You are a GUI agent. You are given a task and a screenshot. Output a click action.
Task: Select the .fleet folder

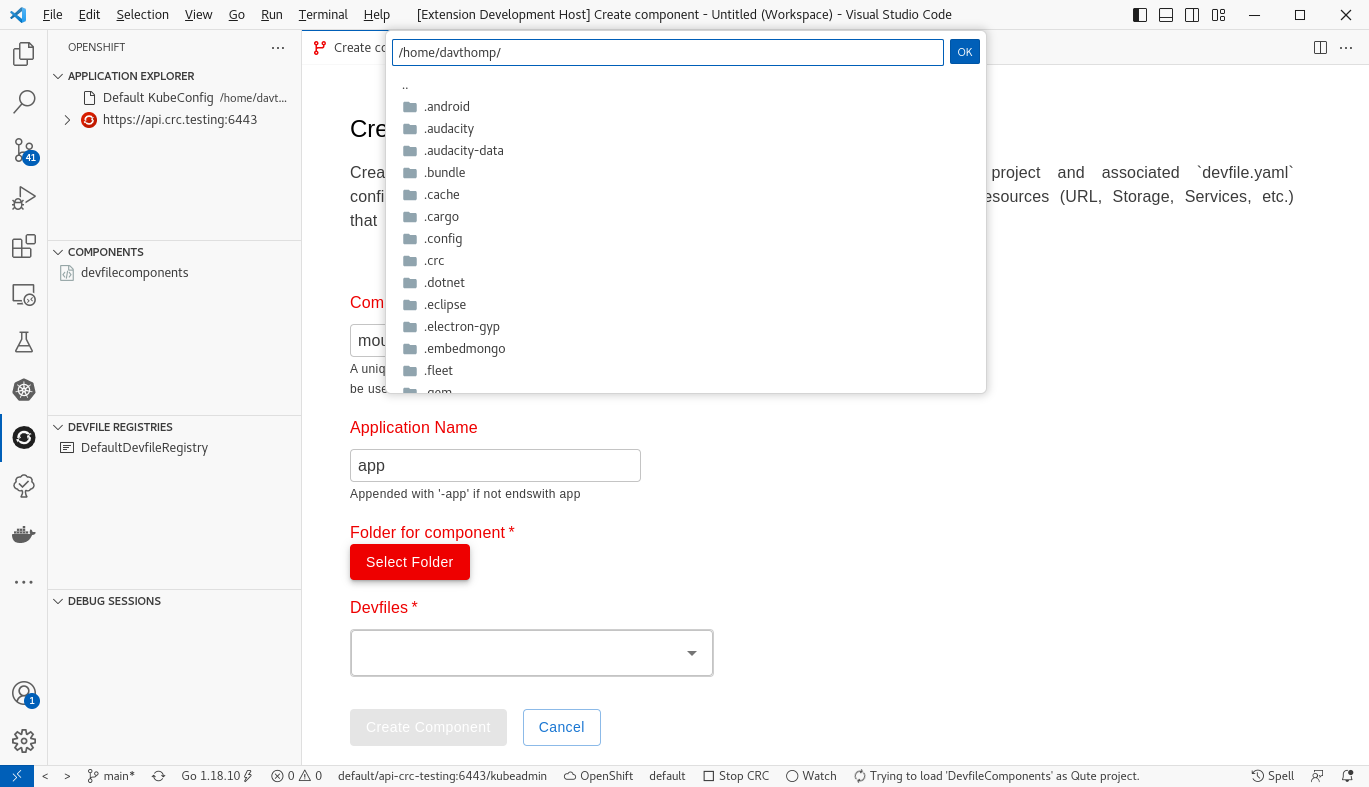[686, 371]
